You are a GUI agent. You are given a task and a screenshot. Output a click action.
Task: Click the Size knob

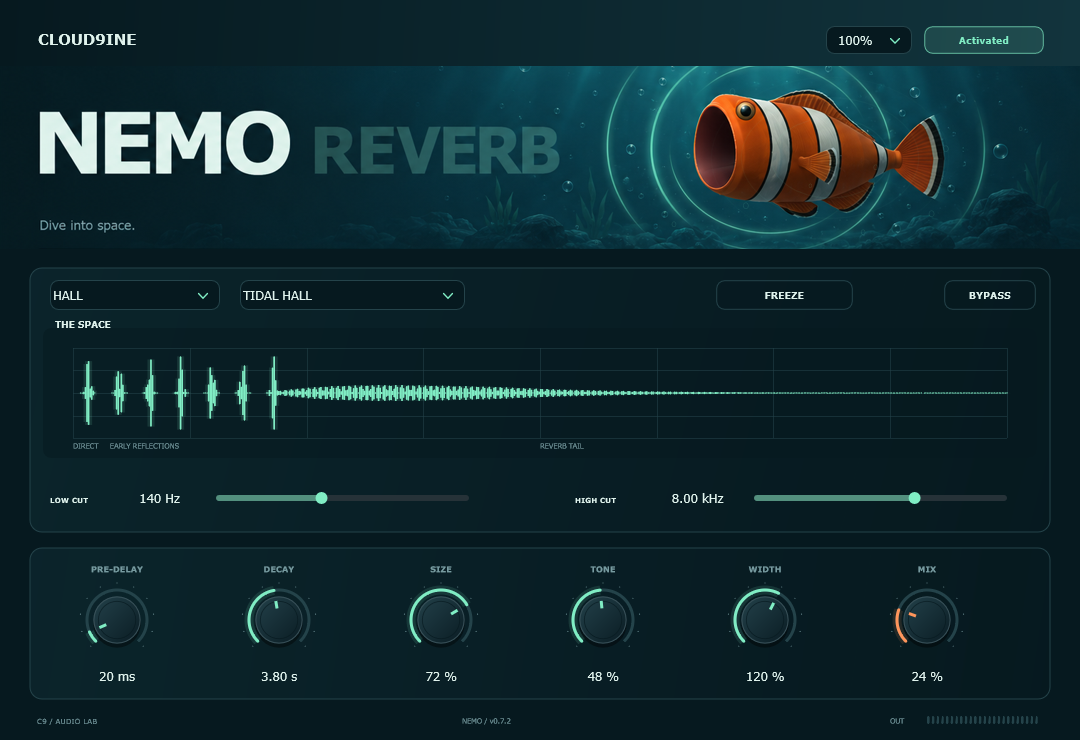click(441, 618)
